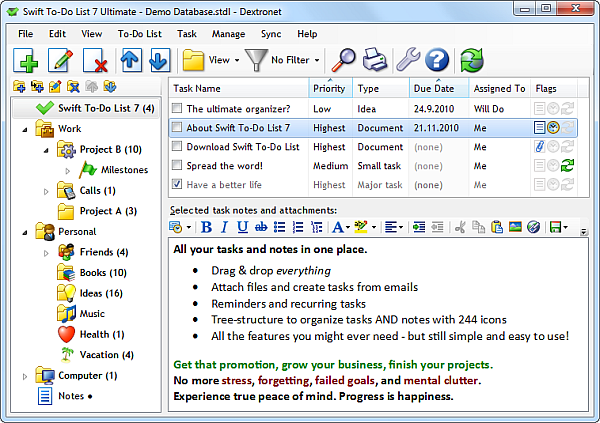Screen dimensions: 600x423
Task: Toggle Bold formatting in the notes toolbar
Action: tap(206, 227)
